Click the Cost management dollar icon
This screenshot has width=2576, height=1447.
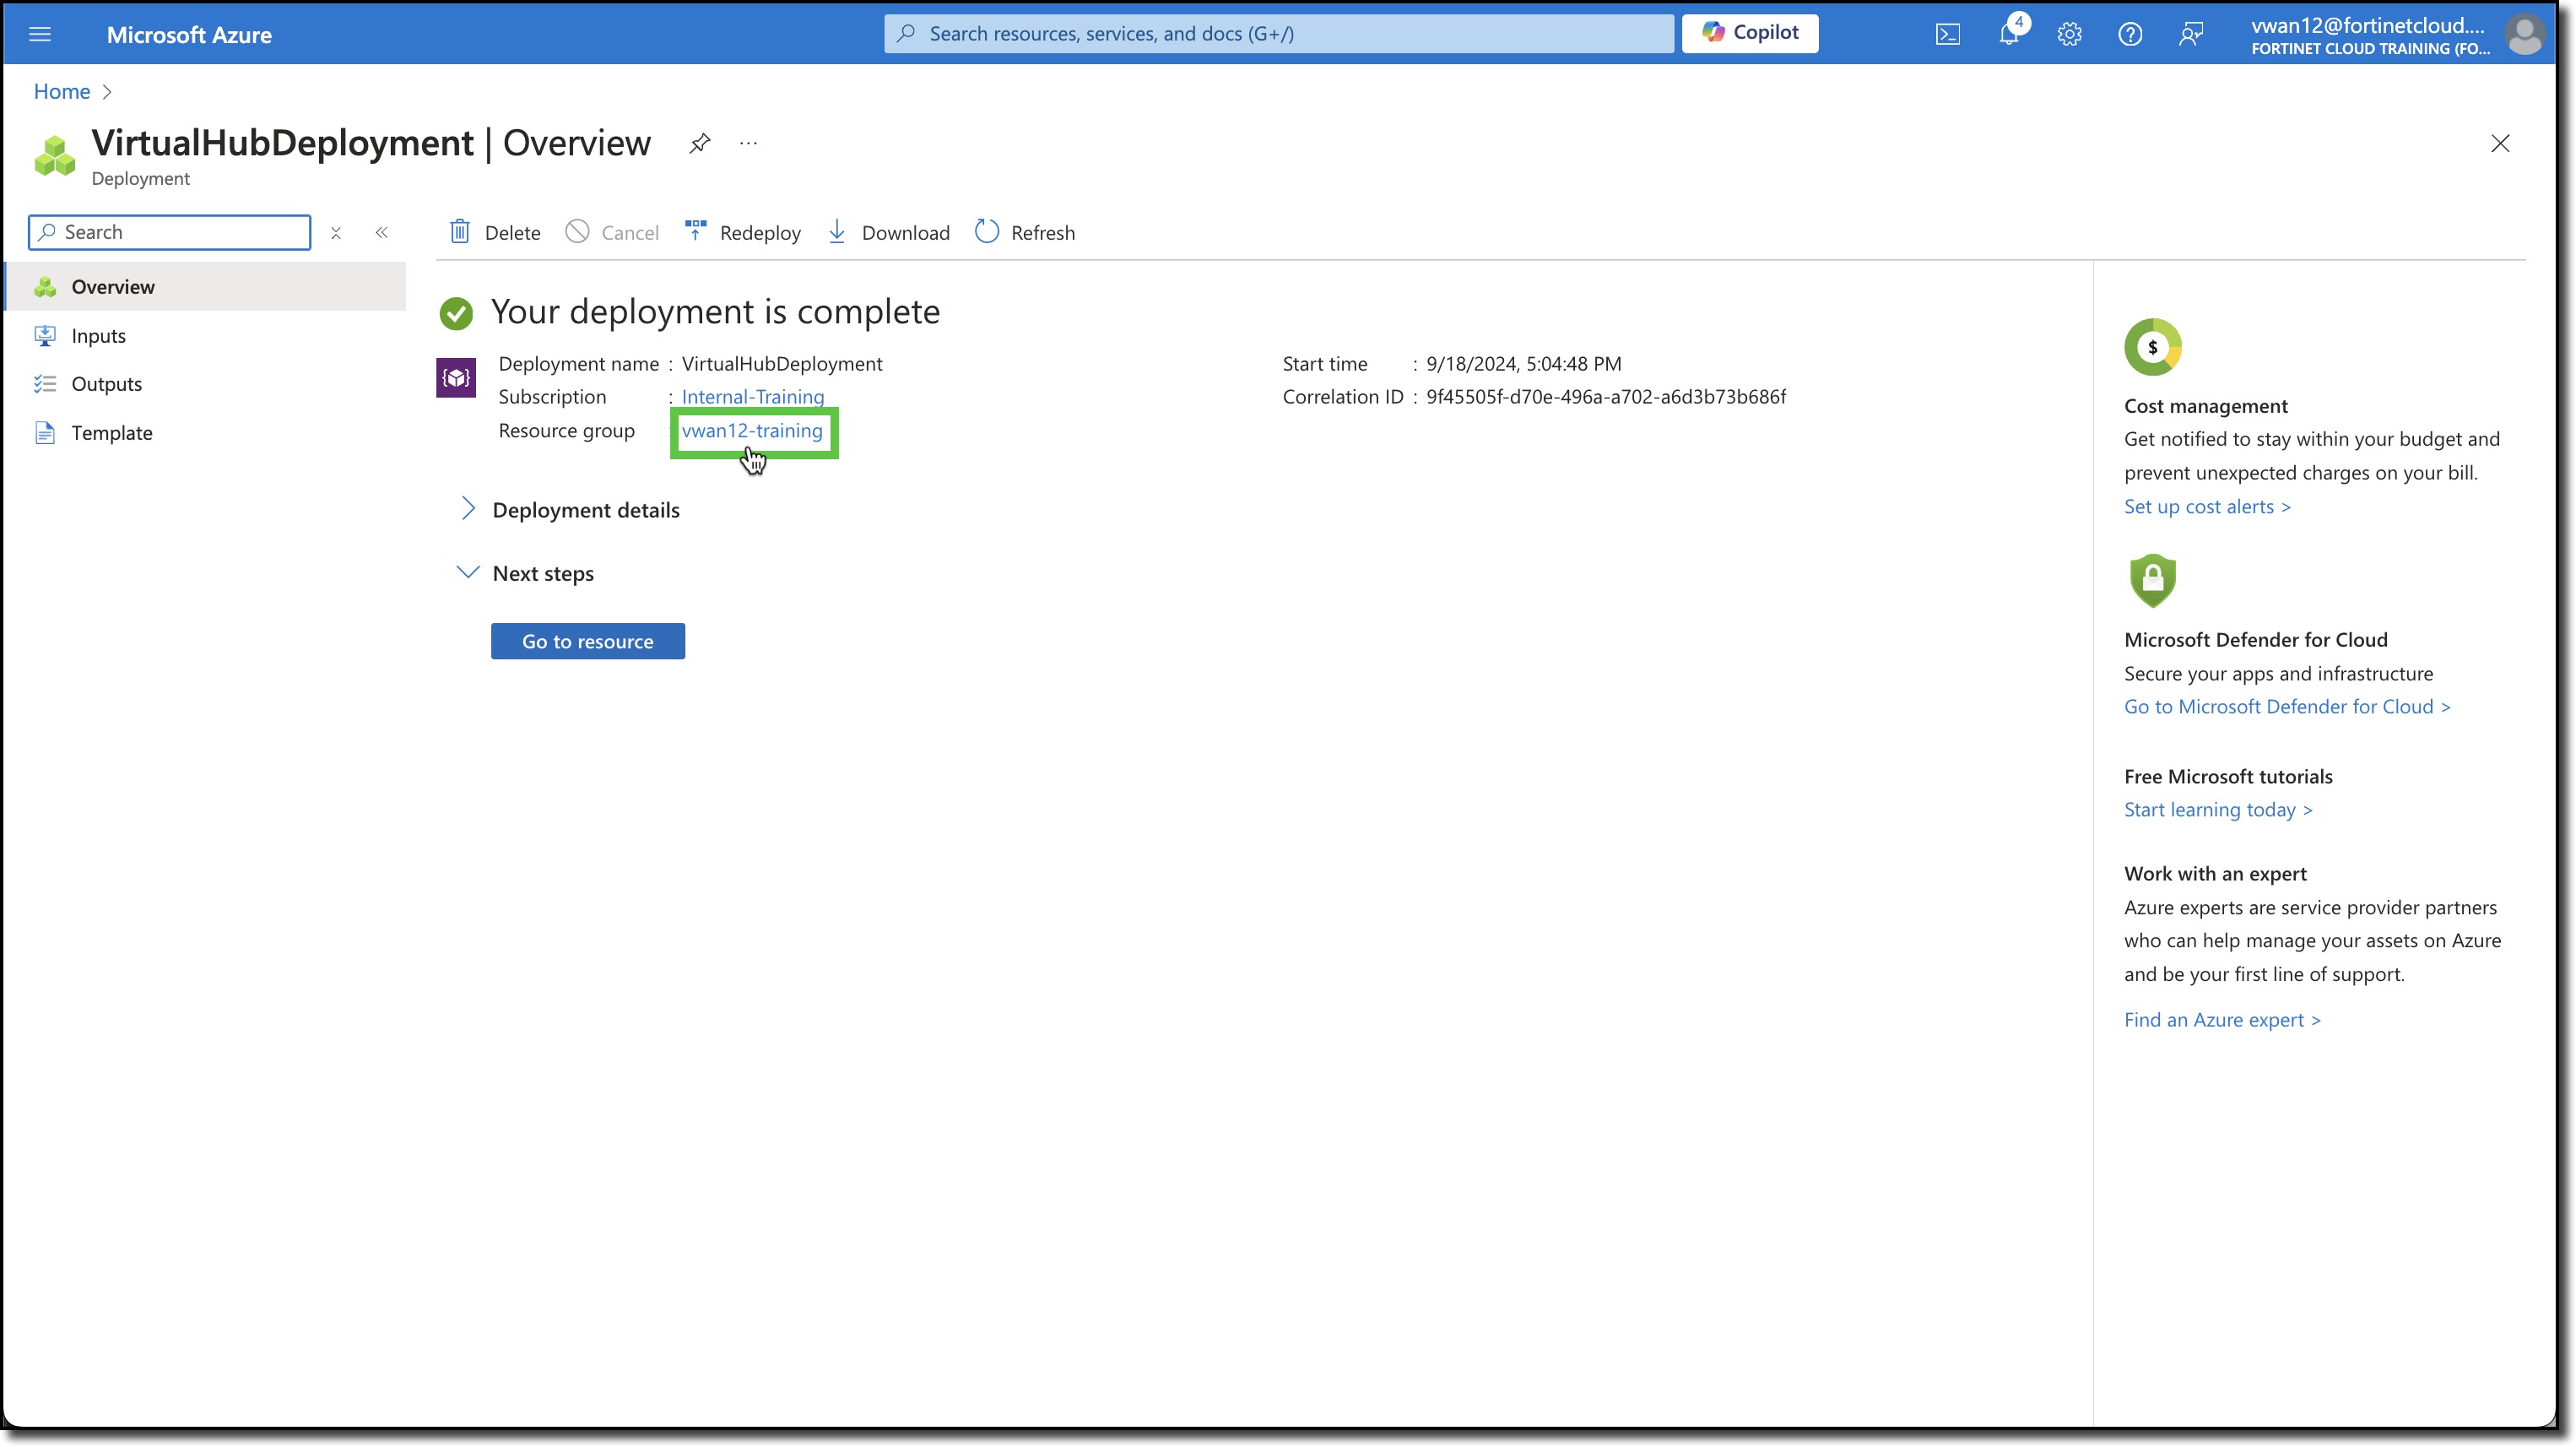2152,347
